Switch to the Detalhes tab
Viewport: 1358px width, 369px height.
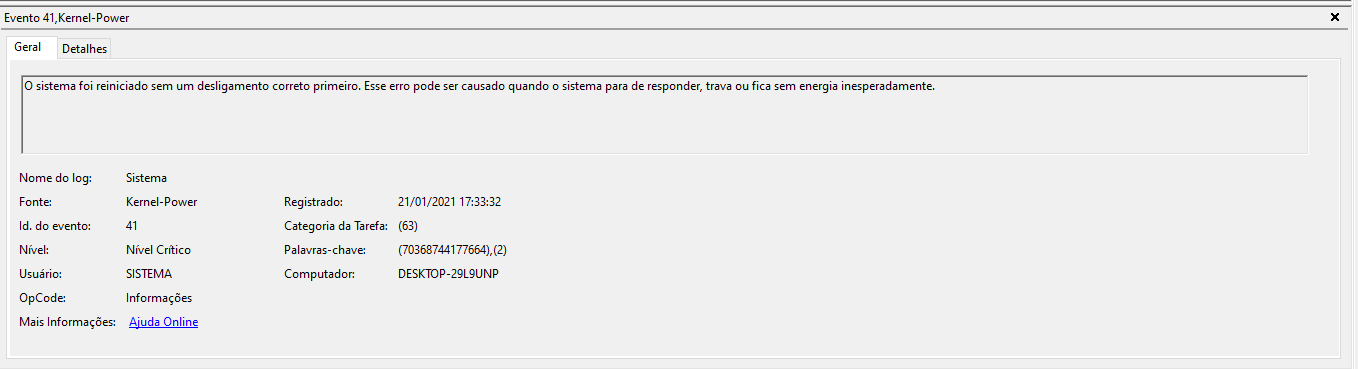click(x=84, y=49)
